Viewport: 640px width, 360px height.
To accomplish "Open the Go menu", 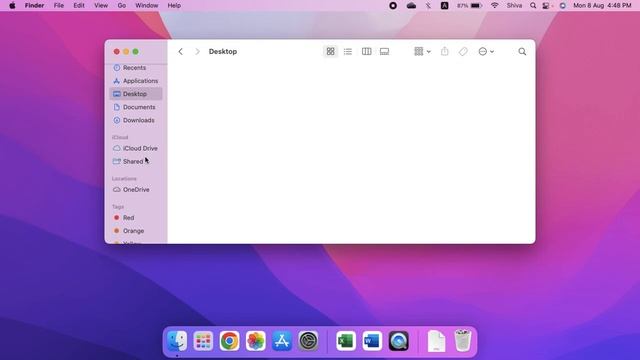I will click(x=122, y=6).
